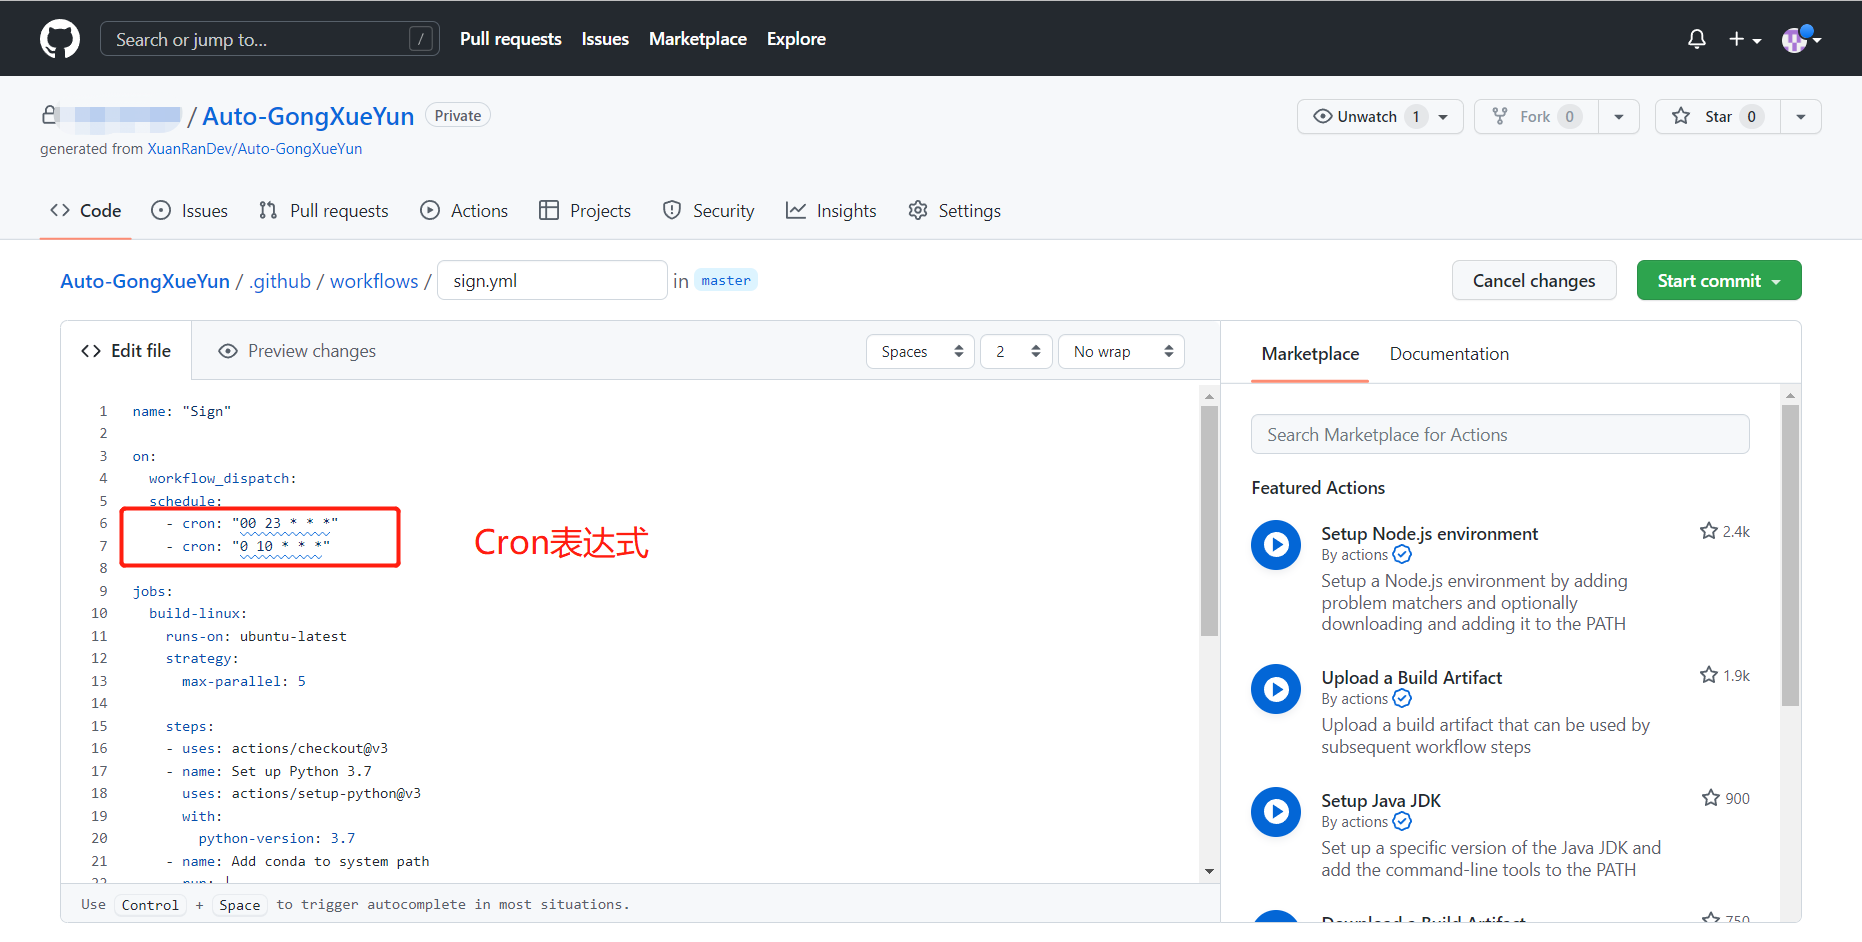Open the Projects tab

click(x=585, y=211)
